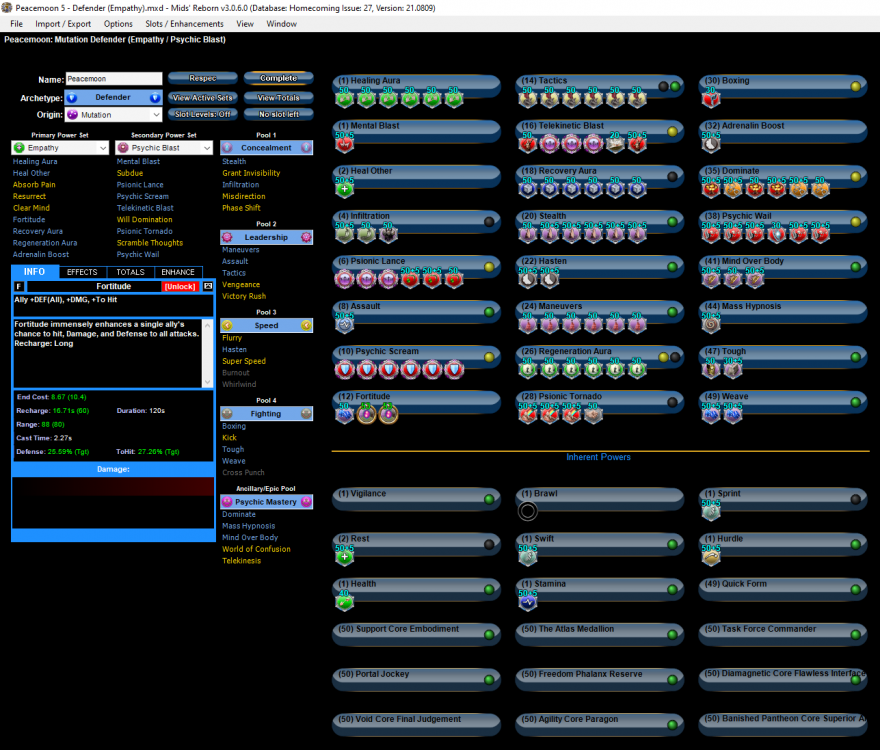Click the Heal Other enhancement slot icon
880x750 pixels.
click(x=345, y=188)
